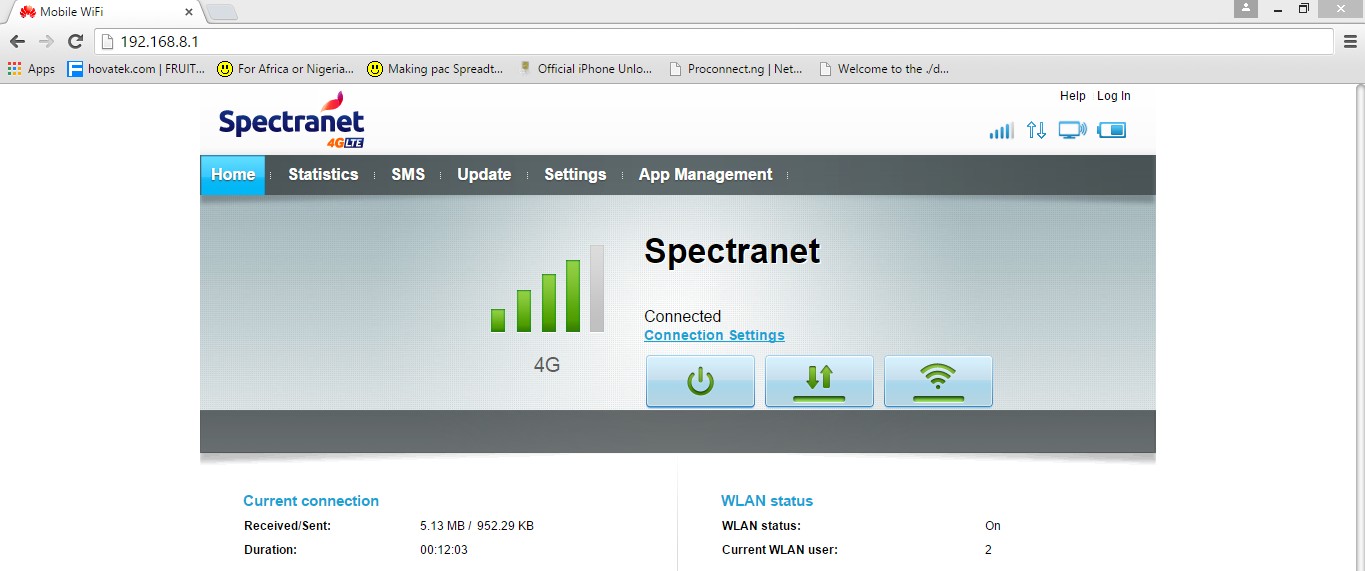The width and height of the screenshot is (1365, 571).
Task: Click the mobile data arrows button
Action: [x=819, y=381]
